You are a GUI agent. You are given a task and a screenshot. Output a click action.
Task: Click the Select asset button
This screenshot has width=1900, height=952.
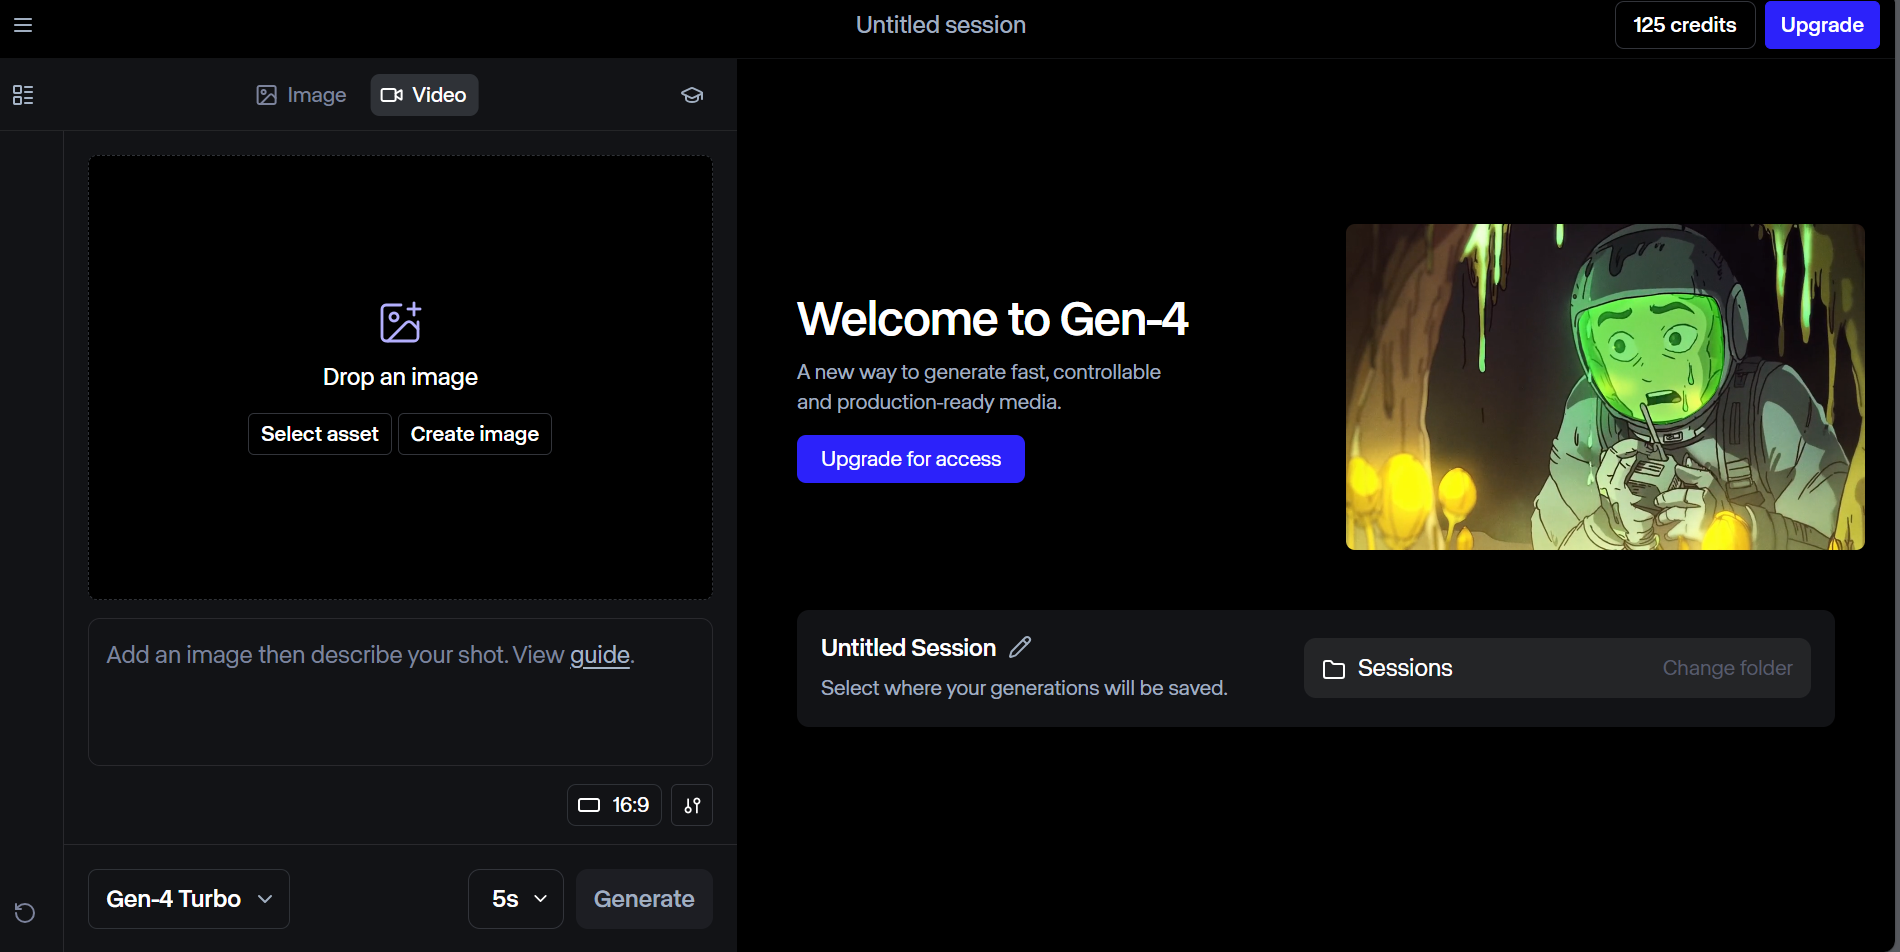320,434
